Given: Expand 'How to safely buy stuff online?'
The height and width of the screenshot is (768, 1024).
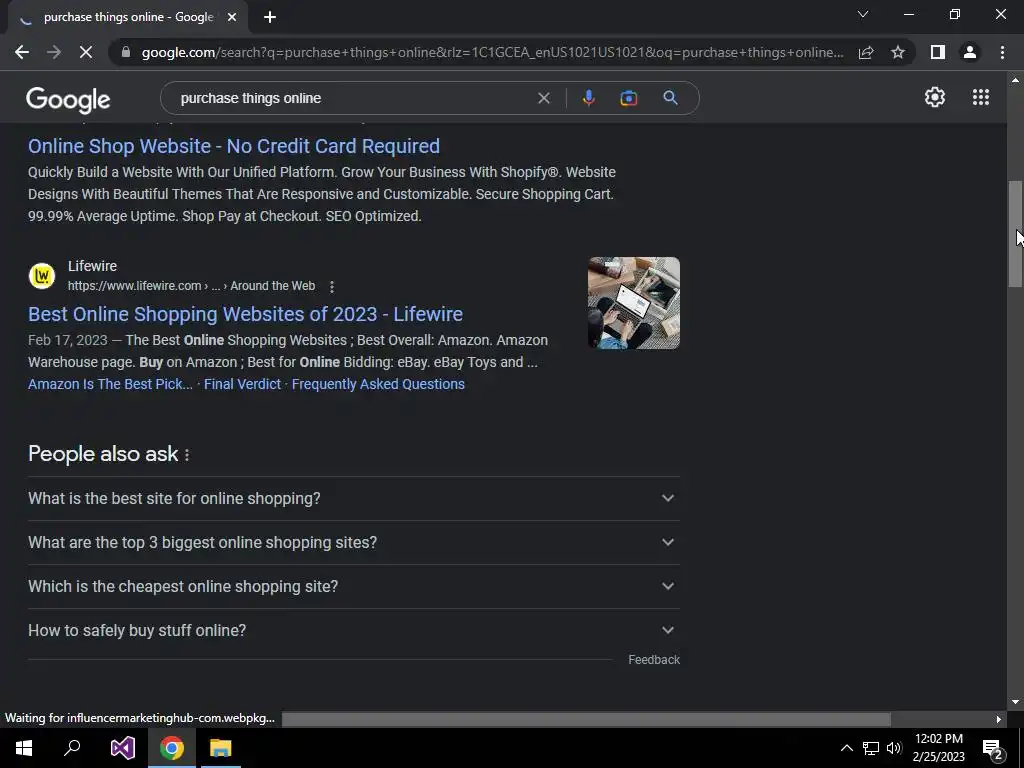Looking at the screenshot, I should pyautogui.click(x=354, y=631).
